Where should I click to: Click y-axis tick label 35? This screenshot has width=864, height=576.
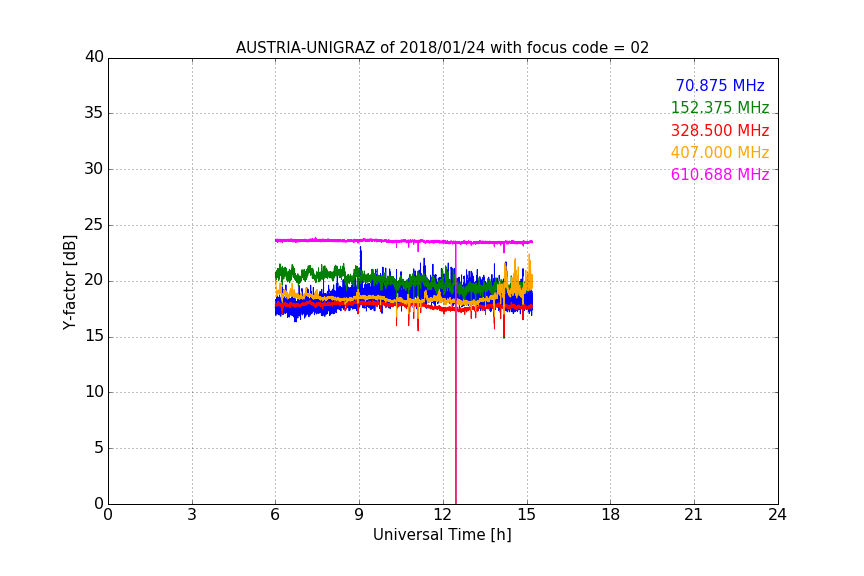pyautogui.click(x=94, y=113)
